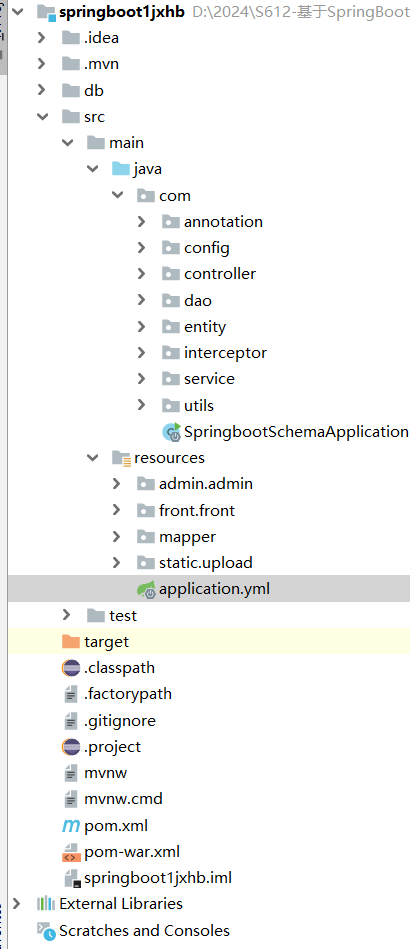Select the Scratches and Consoles node

pyautogui.click(x=144, y=930)
